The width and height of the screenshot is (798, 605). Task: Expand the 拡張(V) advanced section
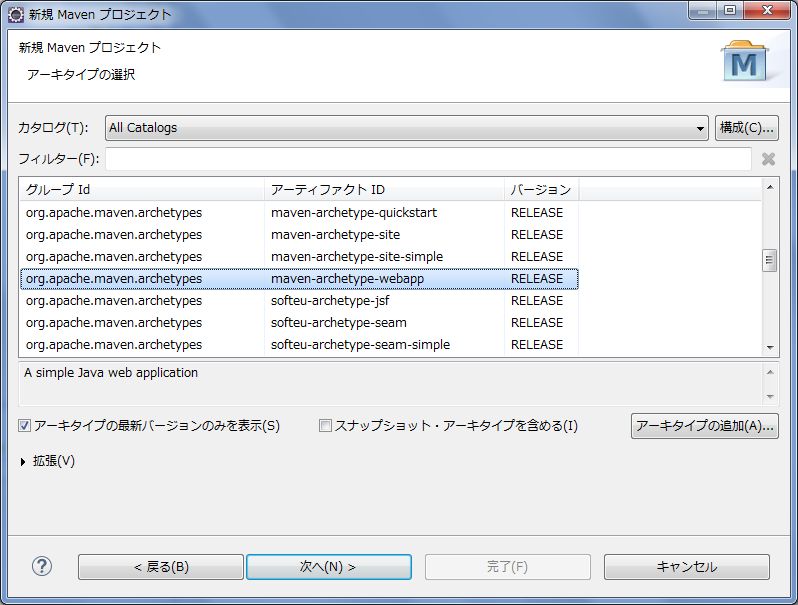click(23, 462)
